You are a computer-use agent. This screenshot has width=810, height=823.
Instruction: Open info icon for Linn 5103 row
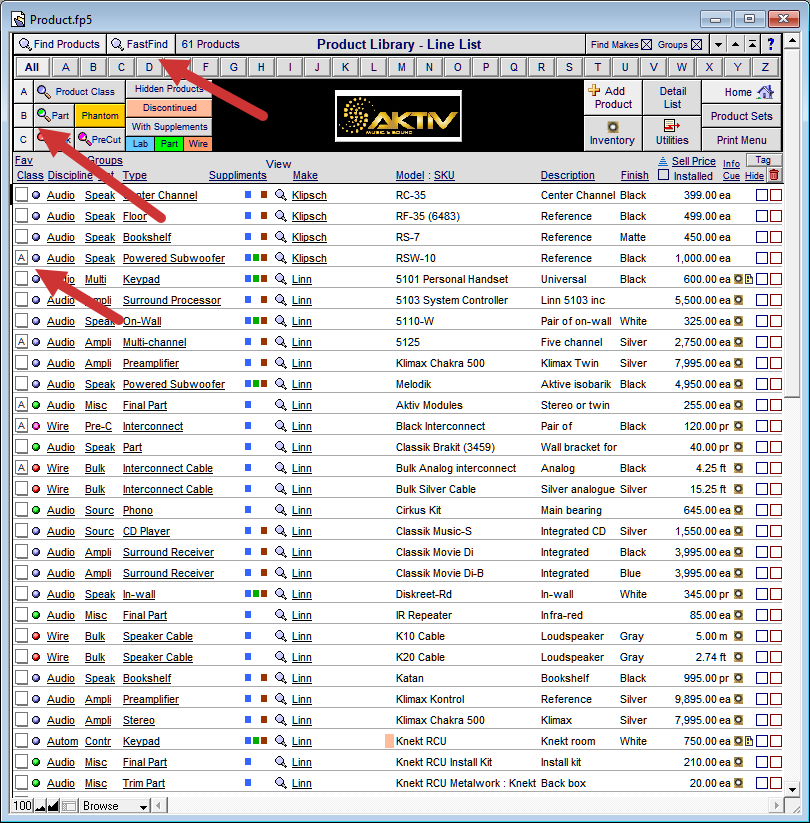738,300
